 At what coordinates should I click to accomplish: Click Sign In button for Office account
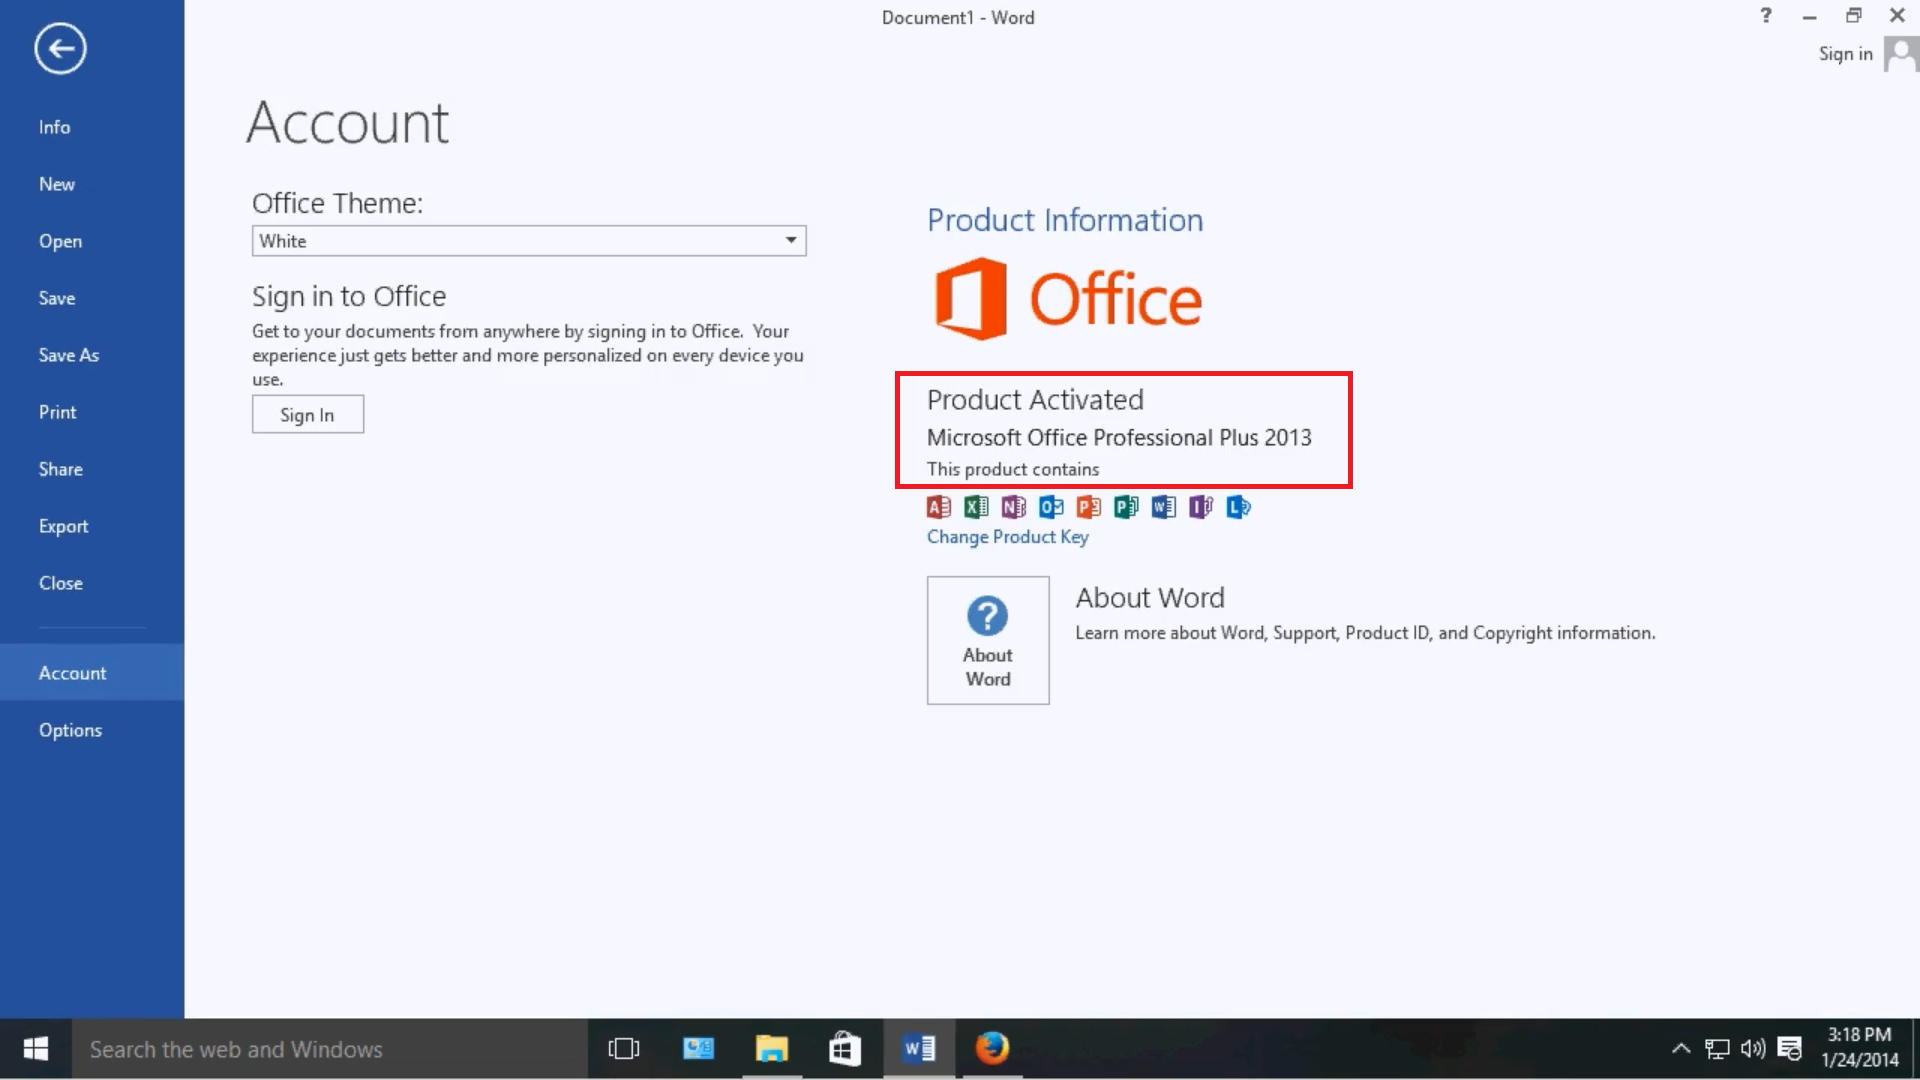tap(309, 415)
